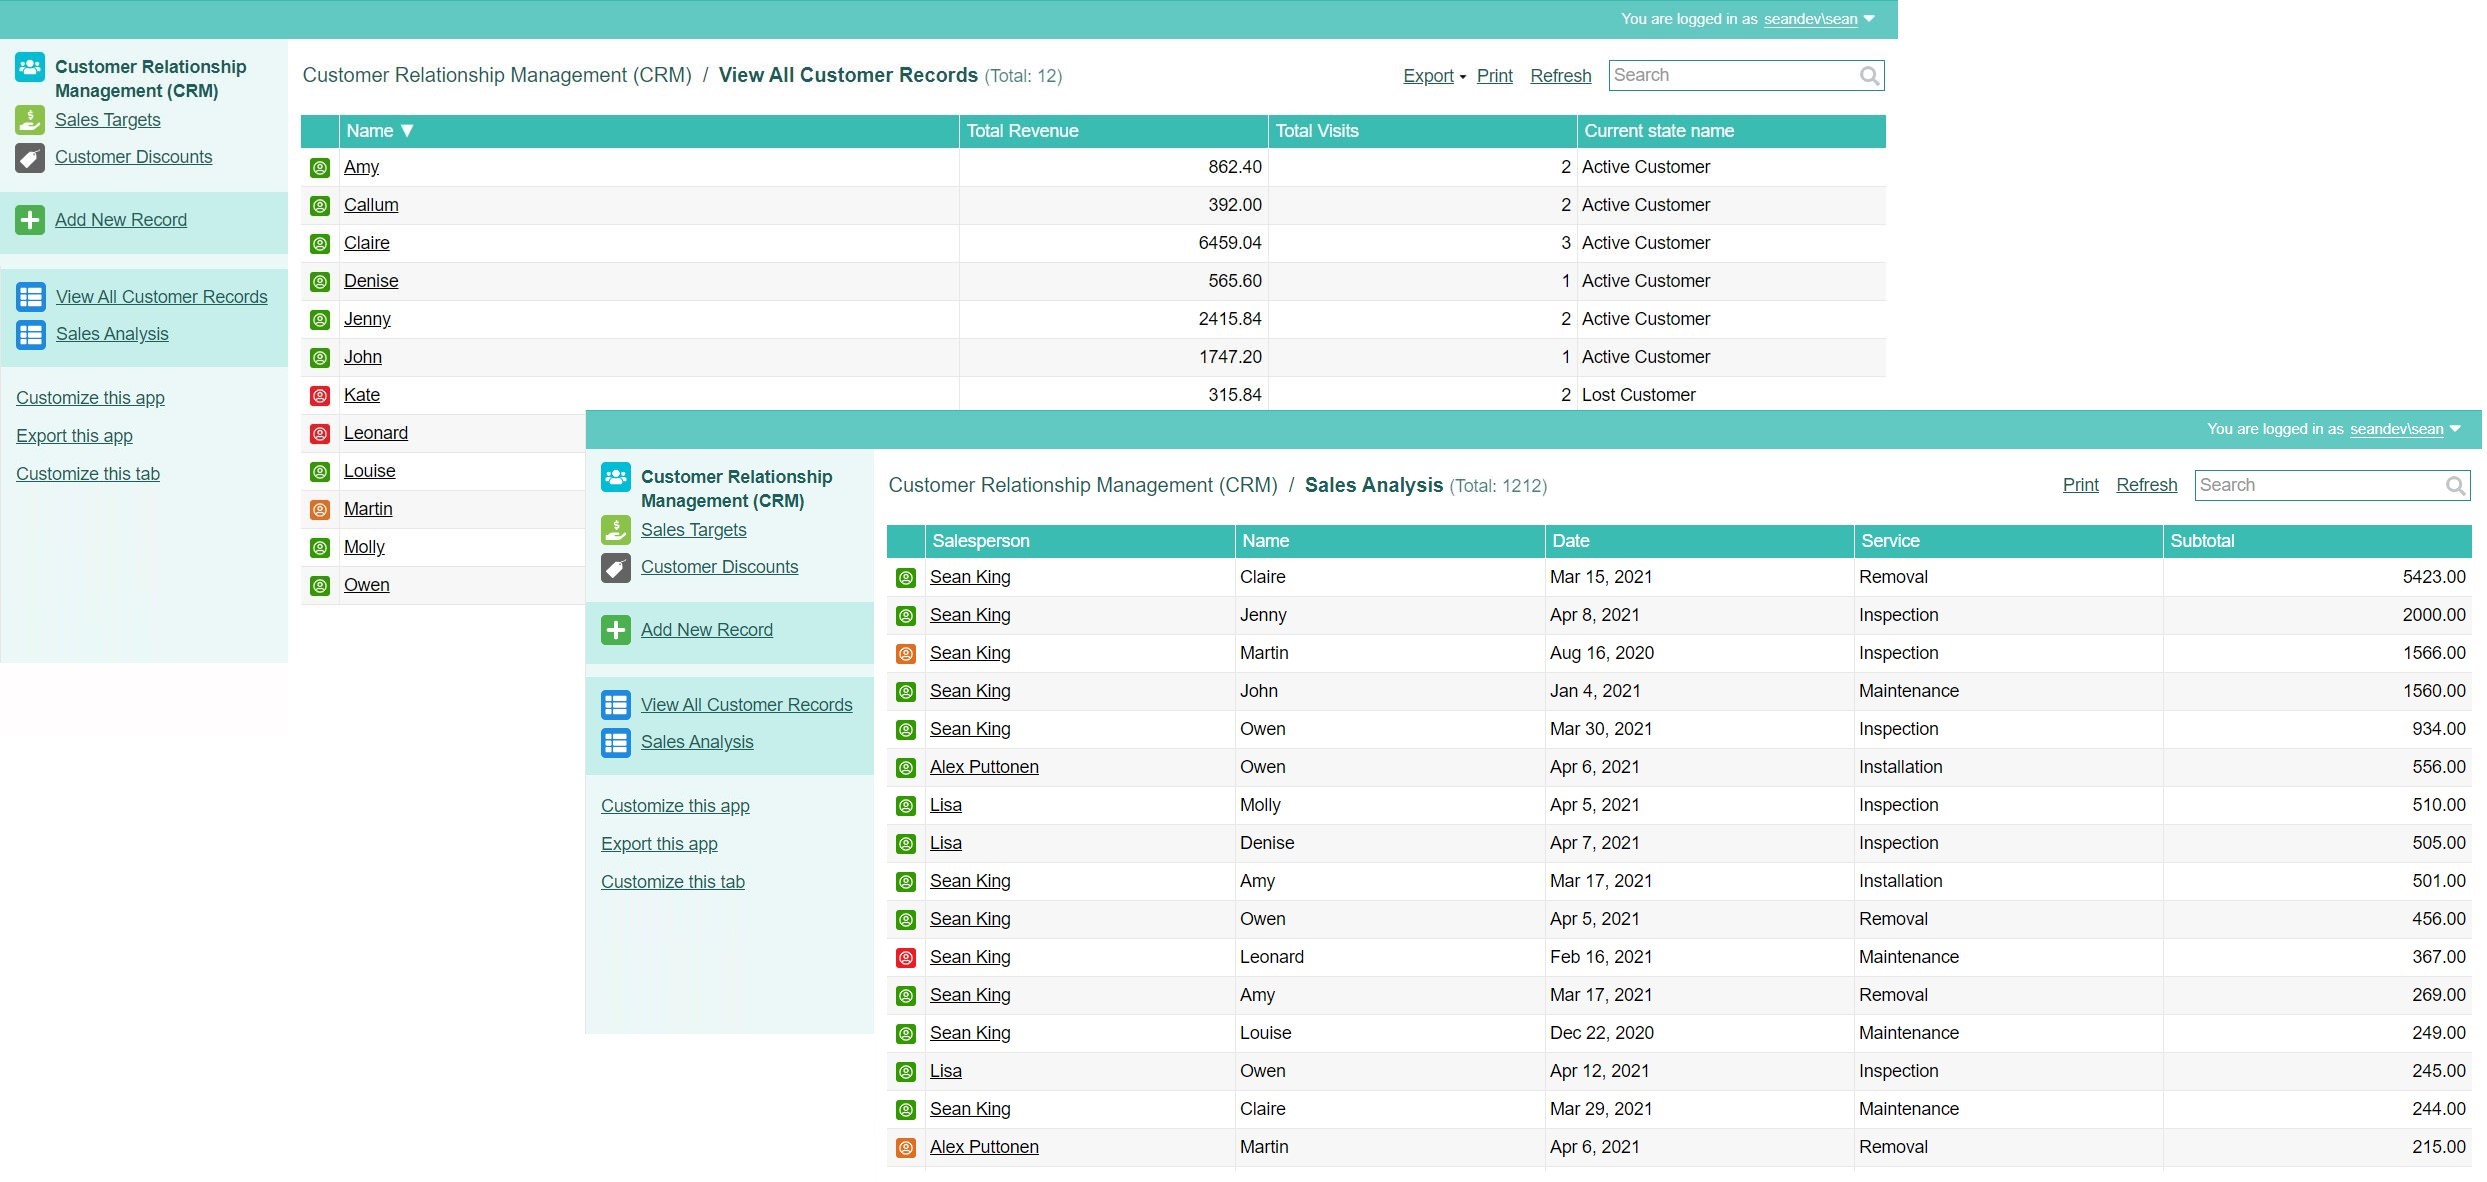Open the orange row icon for Martin Apr 6, 2021 sale

coord(906,1148)
